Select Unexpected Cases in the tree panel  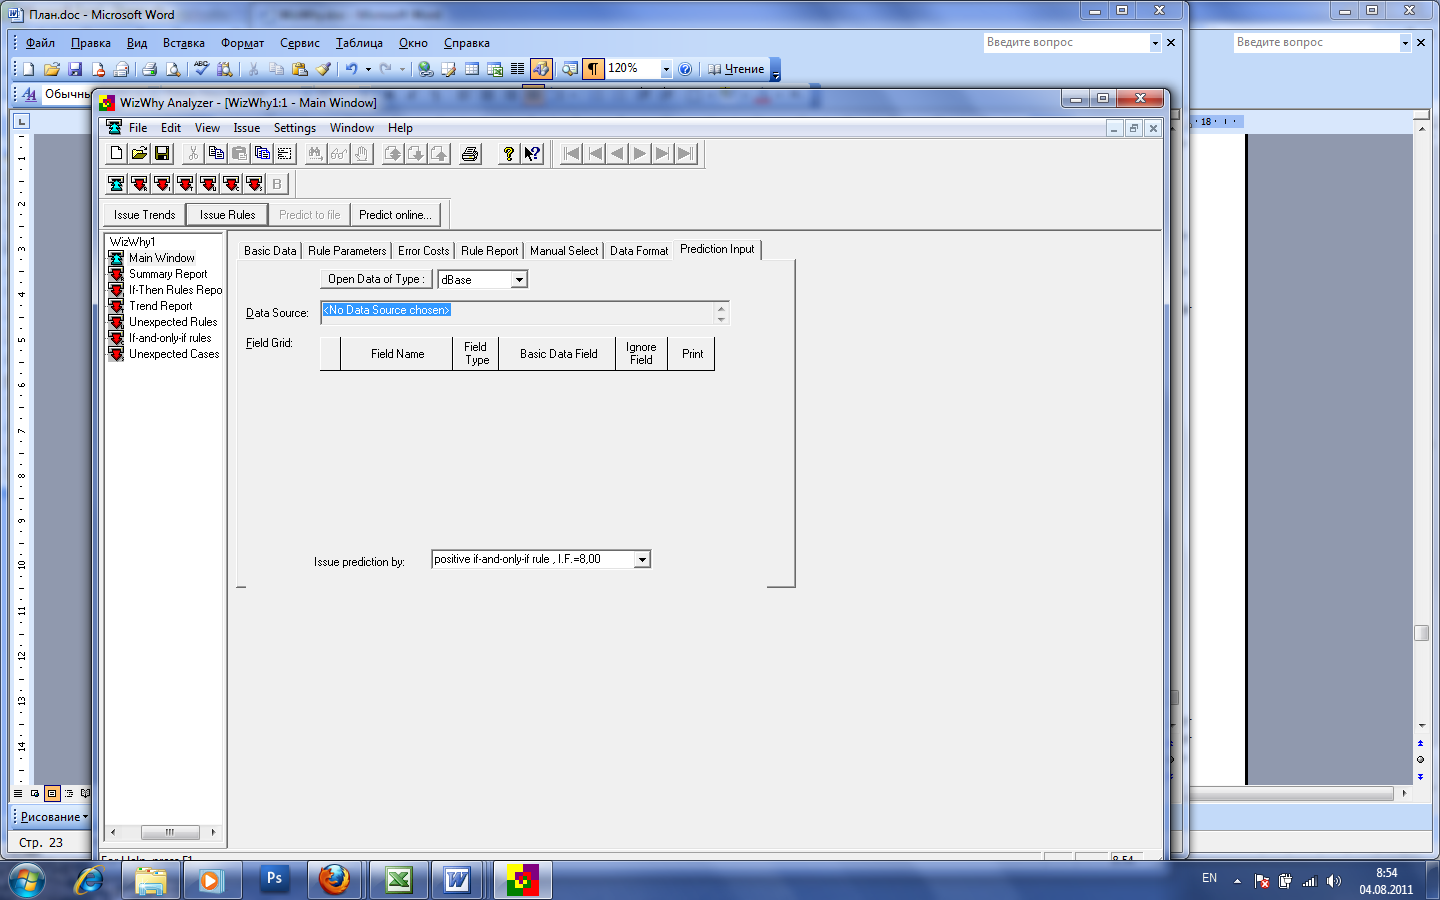tap(174, 354)
